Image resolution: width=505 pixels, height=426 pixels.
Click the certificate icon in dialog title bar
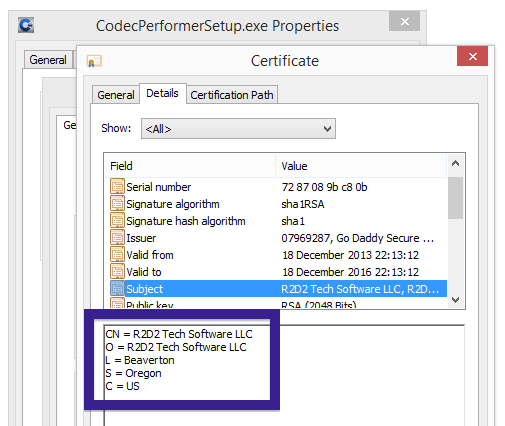tap(94, 61)
